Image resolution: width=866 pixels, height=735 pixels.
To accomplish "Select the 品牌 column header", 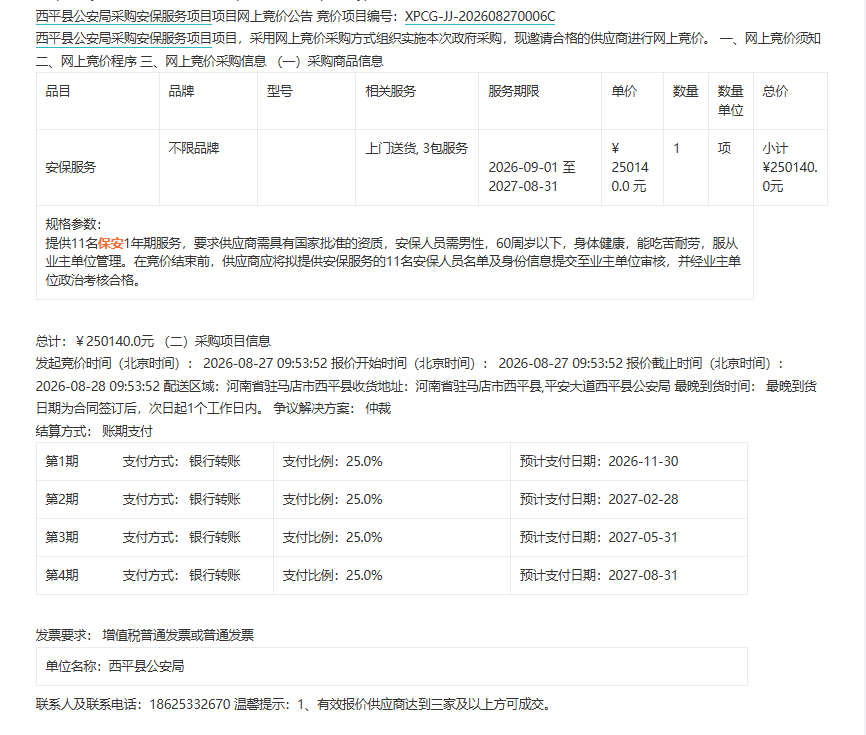I will click(181, 91).
